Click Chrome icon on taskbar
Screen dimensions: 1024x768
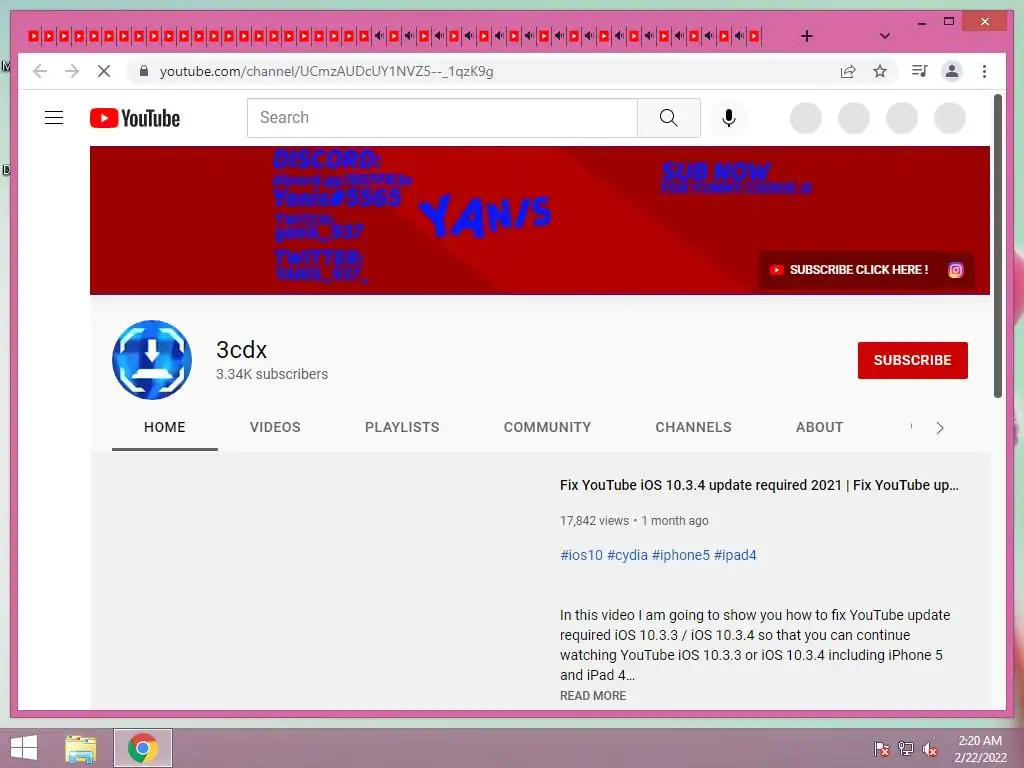pyautogui.click(x=143, y=748)
